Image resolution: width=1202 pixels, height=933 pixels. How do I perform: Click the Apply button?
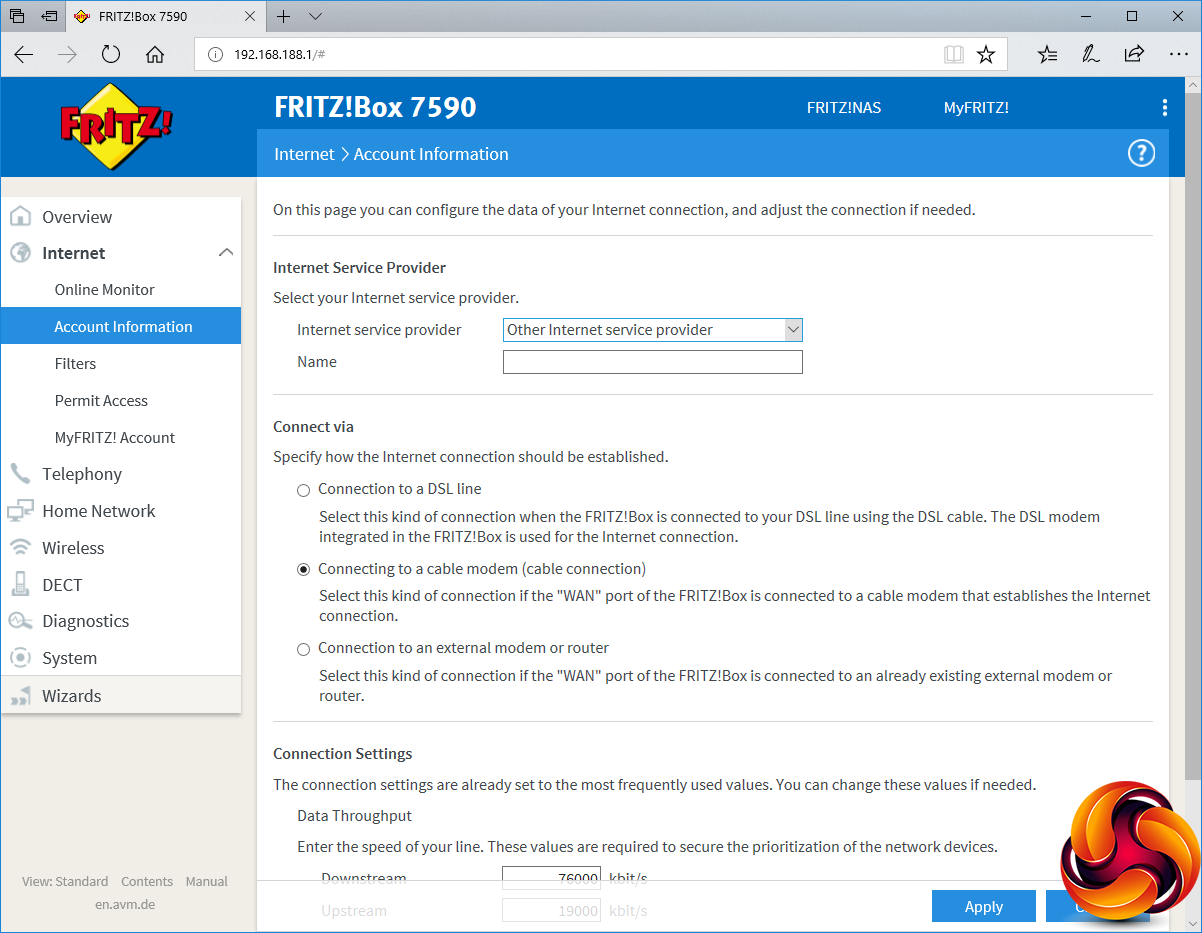983,906
